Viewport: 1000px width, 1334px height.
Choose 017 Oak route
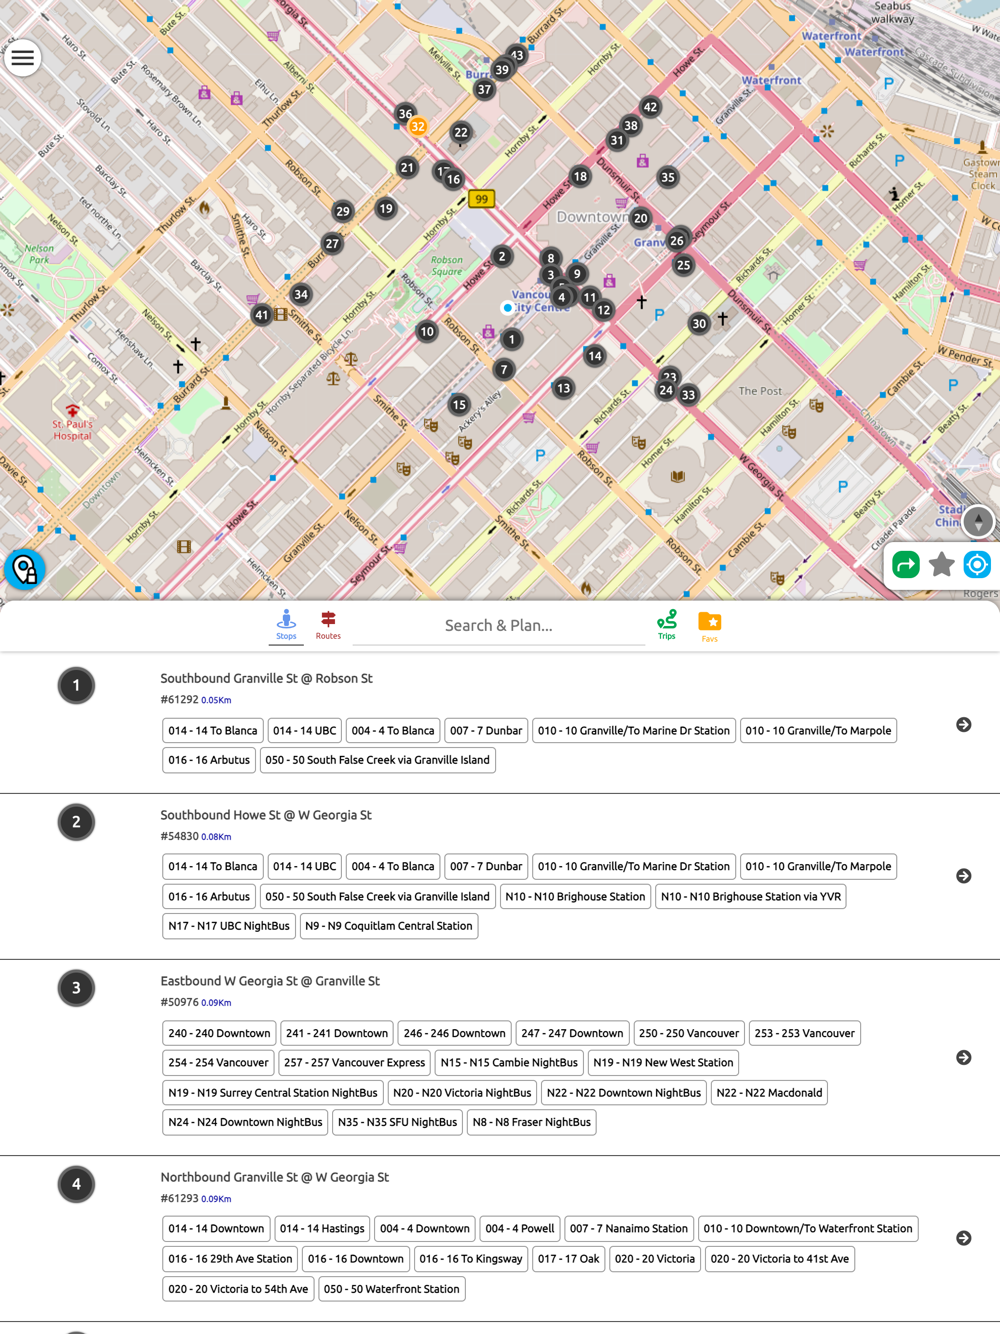(569, 1259)
